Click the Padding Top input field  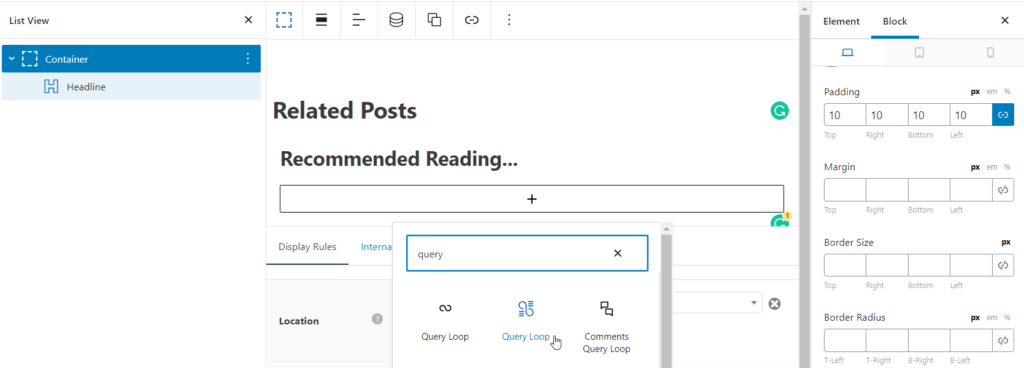tap(844, 115)
